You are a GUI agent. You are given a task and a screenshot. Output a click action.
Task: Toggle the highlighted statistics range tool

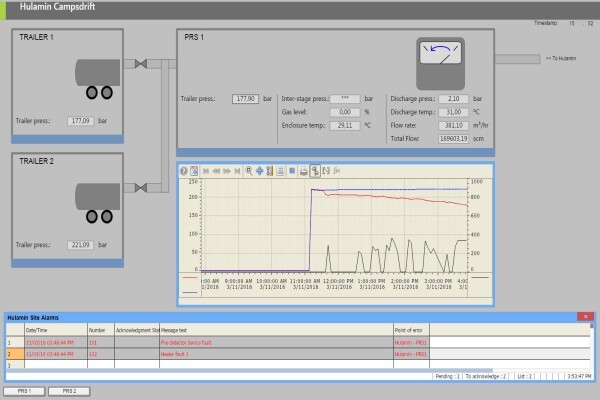pyautogui.click(x=315, y=171)
